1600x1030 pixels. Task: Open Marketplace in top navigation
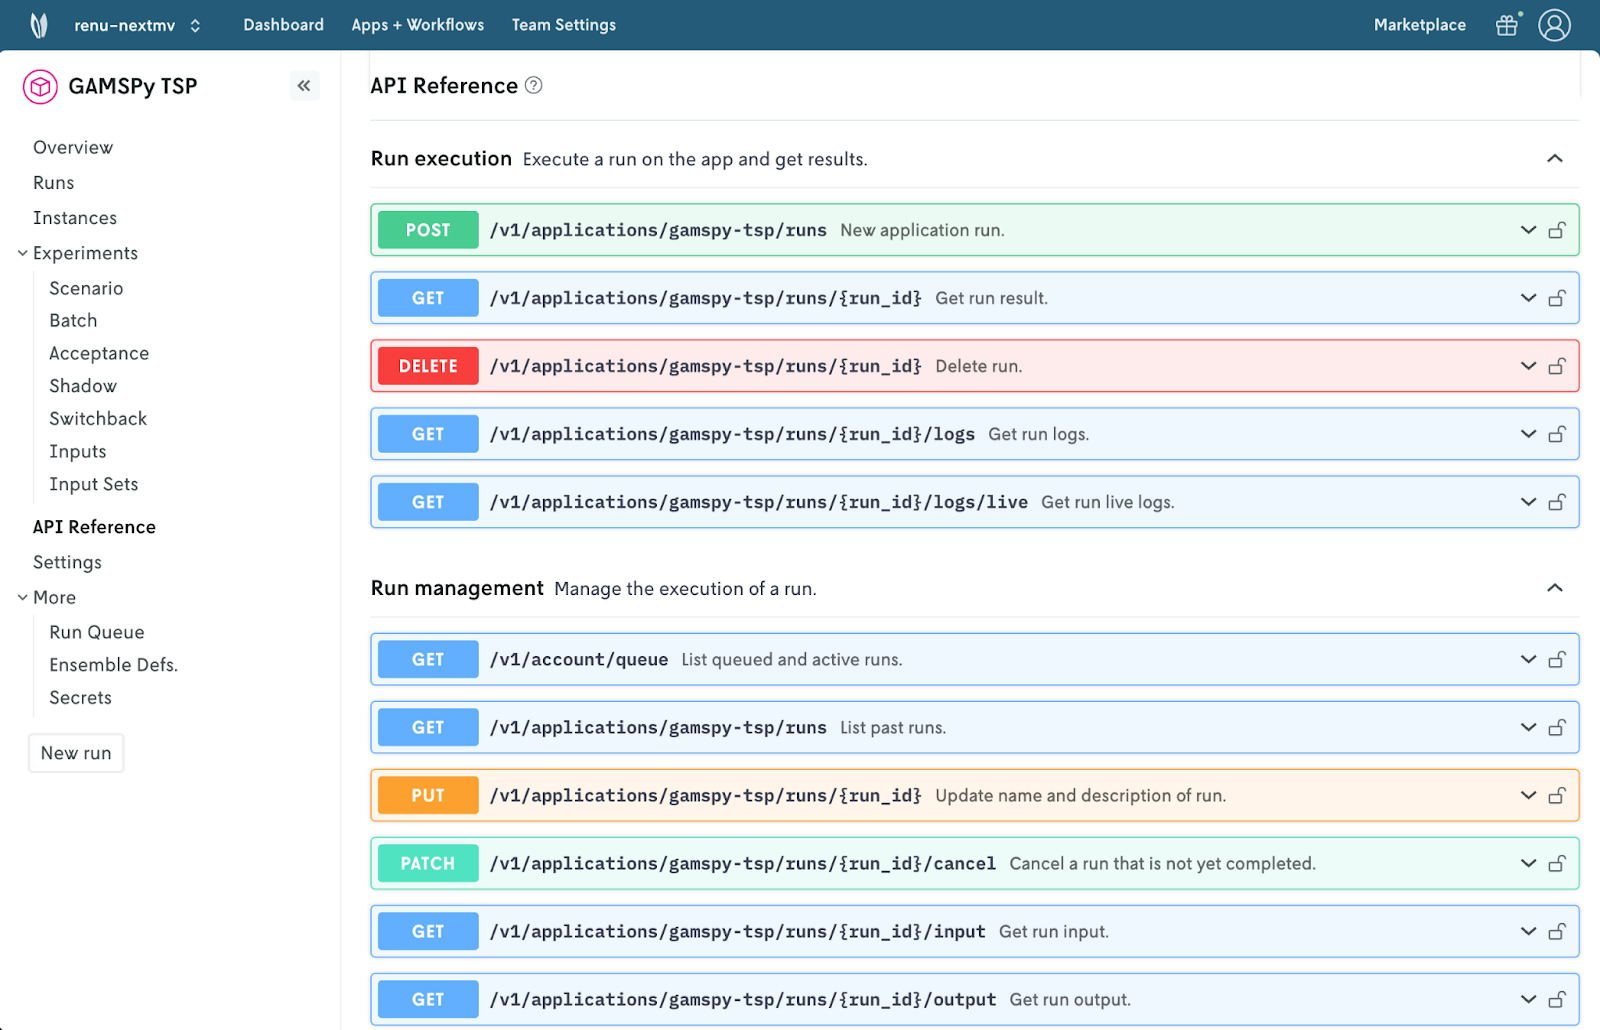pos(1420,25)
